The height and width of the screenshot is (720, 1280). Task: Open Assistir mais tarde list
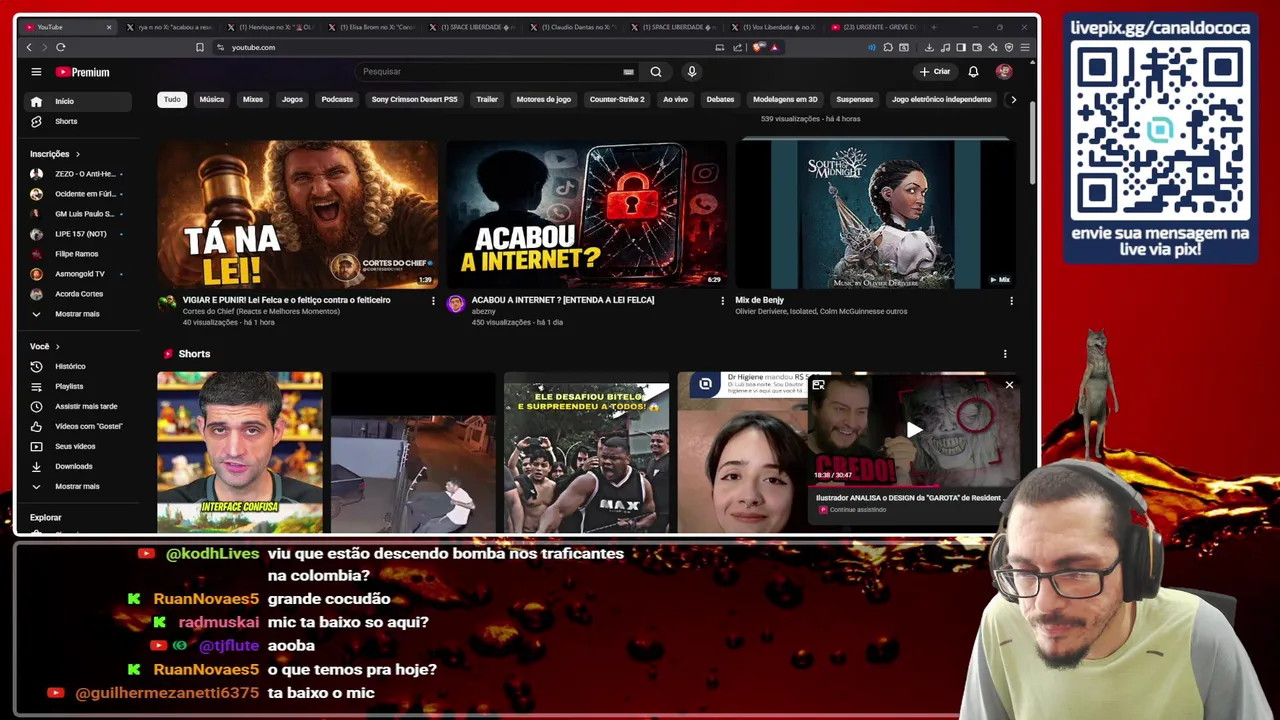[x=78, y=406]
